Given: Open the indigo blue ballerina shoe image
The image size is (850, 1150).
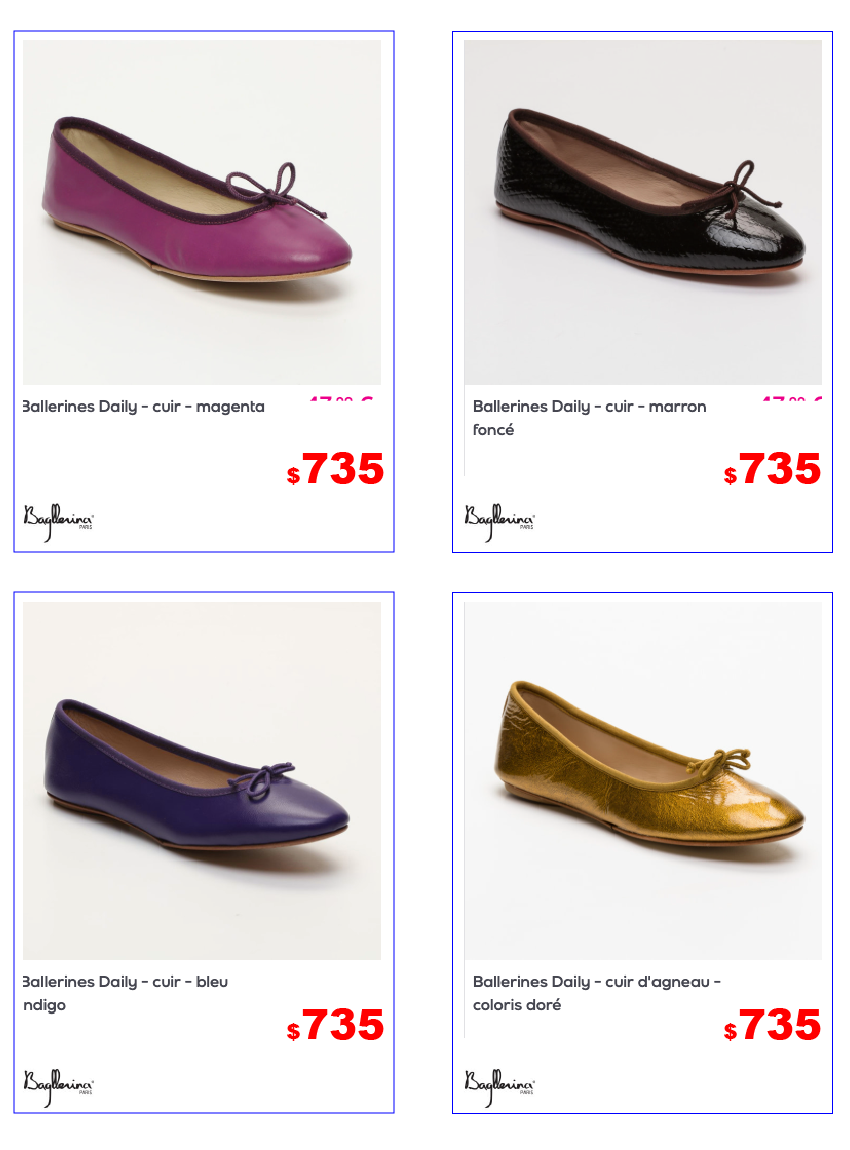Looking at the screenshot, I should pos(202,780).
